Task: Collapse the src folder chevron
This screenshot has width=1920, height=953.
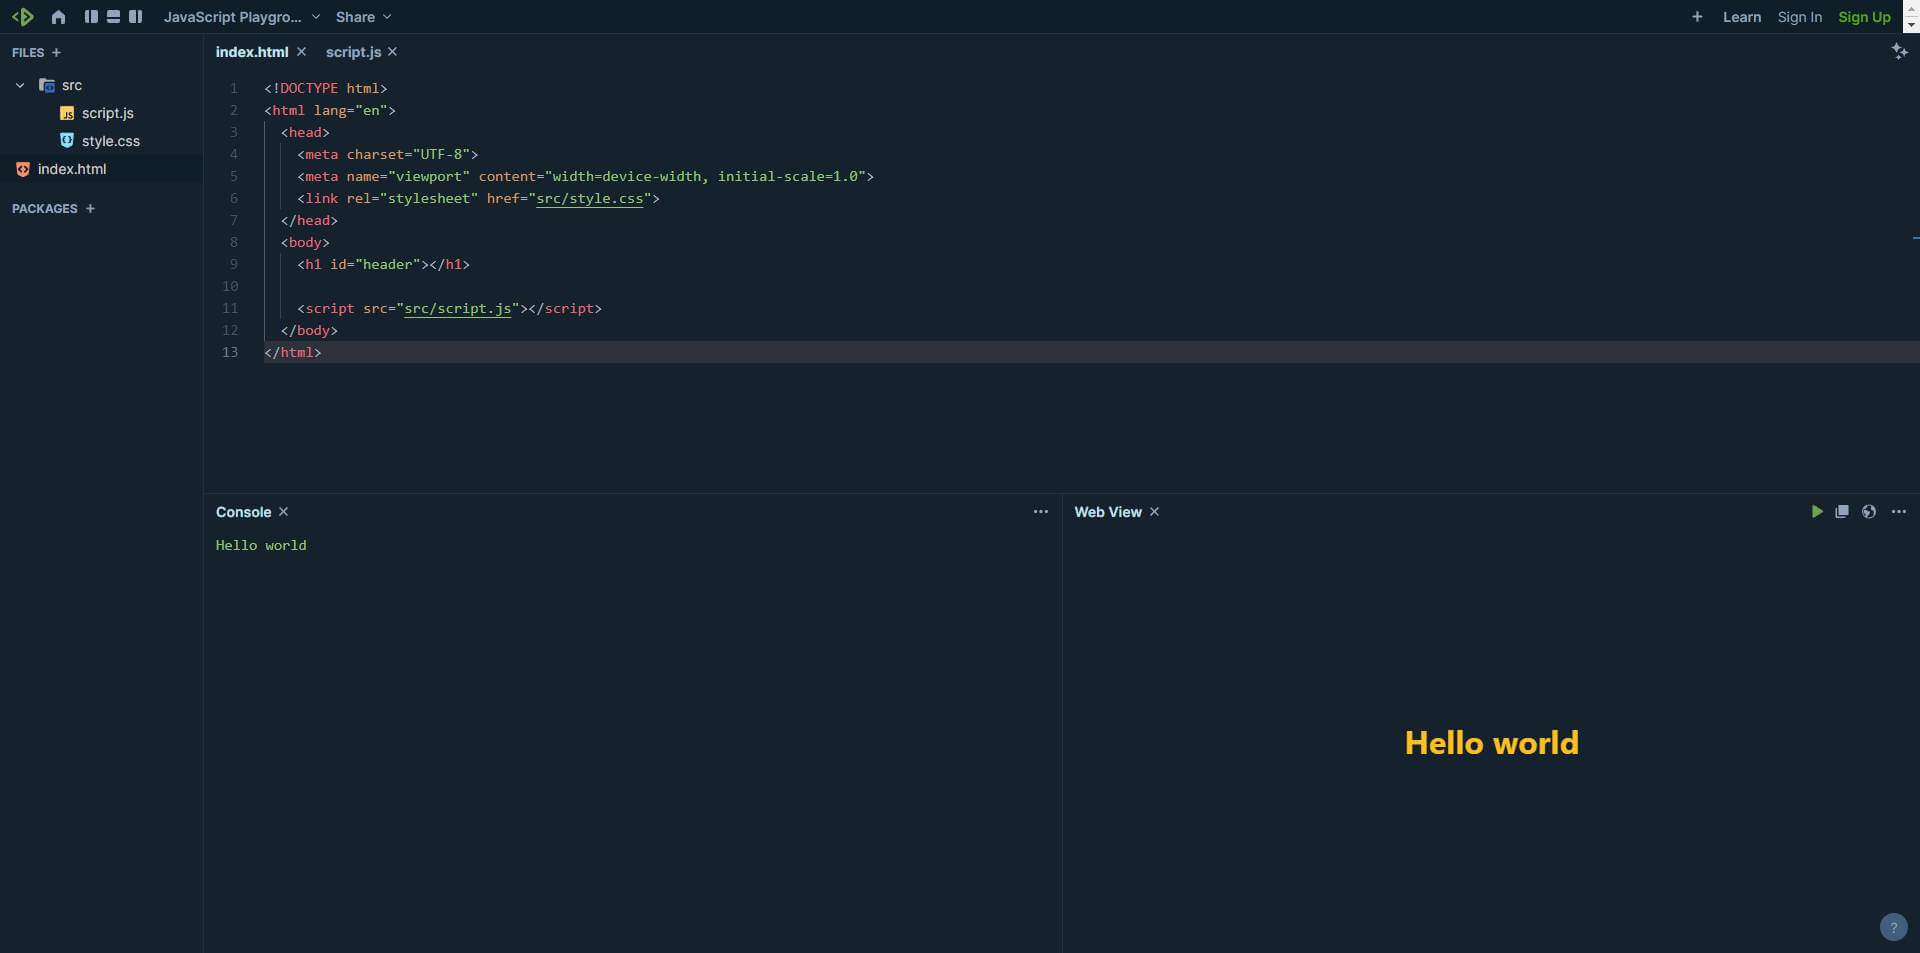Action: [20, 85]
